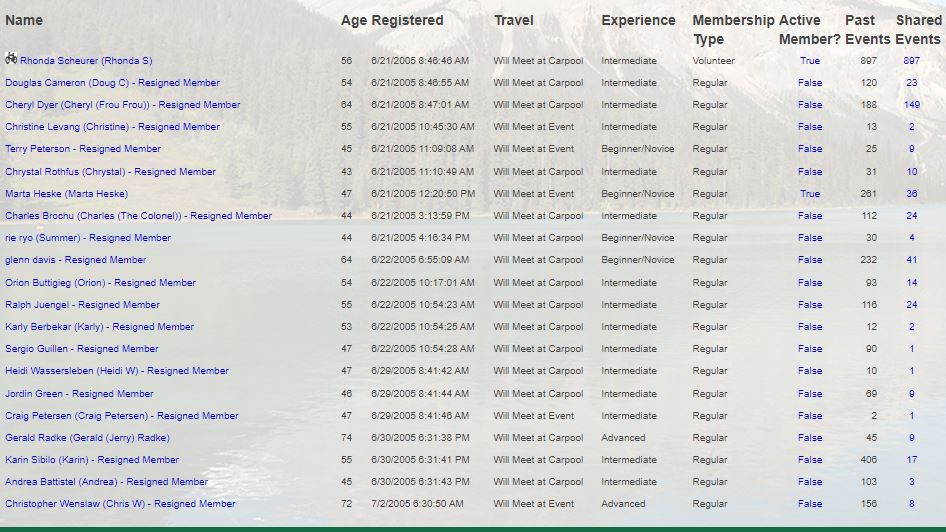The image size is (946, 532).
Task: Select Gerald Radke (Gerald (Jerry) Radke) link
Action: 87,438
